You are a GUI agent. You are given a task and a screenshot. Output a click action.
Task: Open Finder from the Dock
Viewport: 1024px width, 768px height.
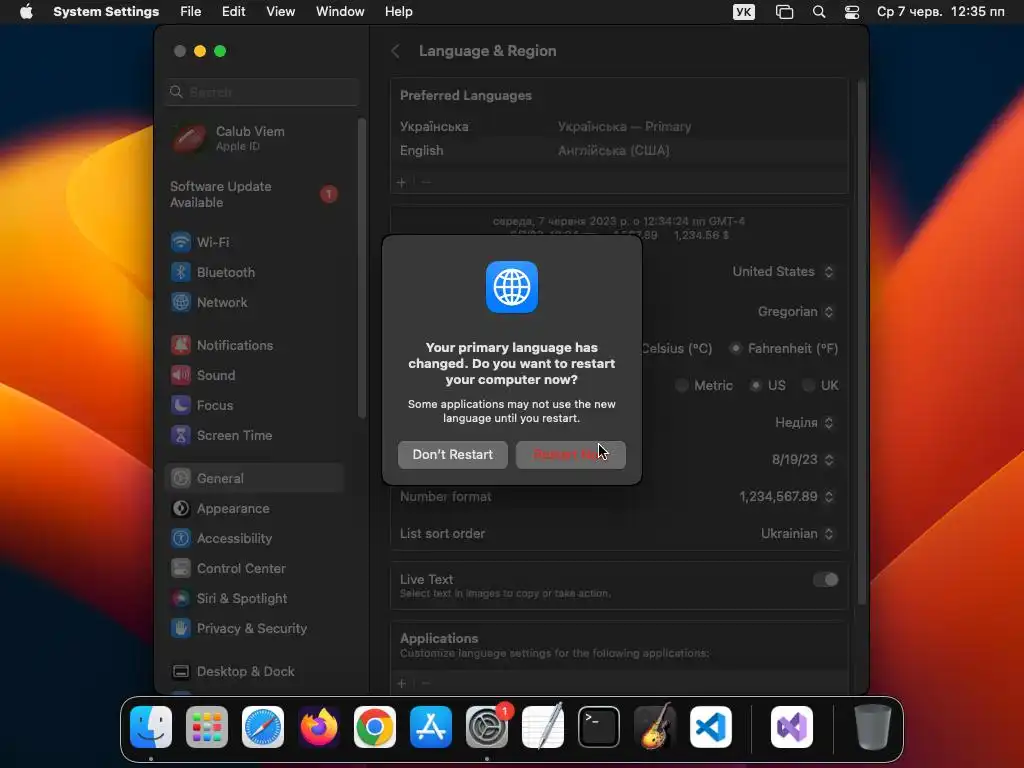coord(151,727)
